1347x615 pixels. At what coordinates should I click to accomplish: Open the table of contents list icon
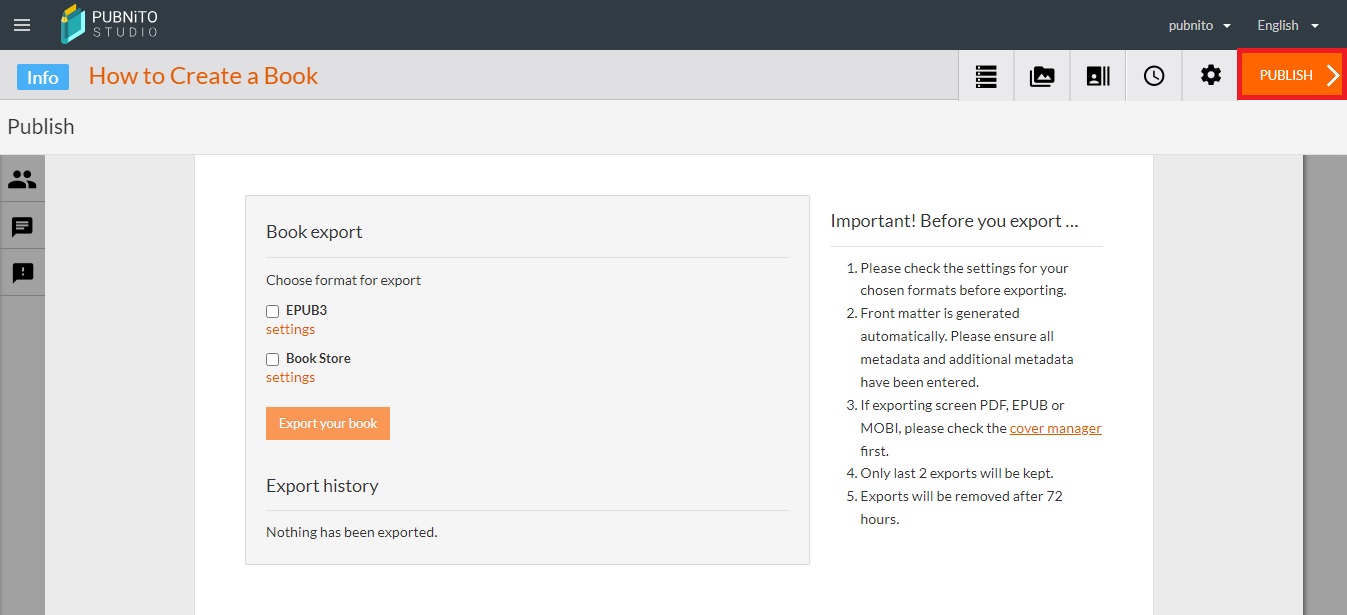tap(986, 76)
